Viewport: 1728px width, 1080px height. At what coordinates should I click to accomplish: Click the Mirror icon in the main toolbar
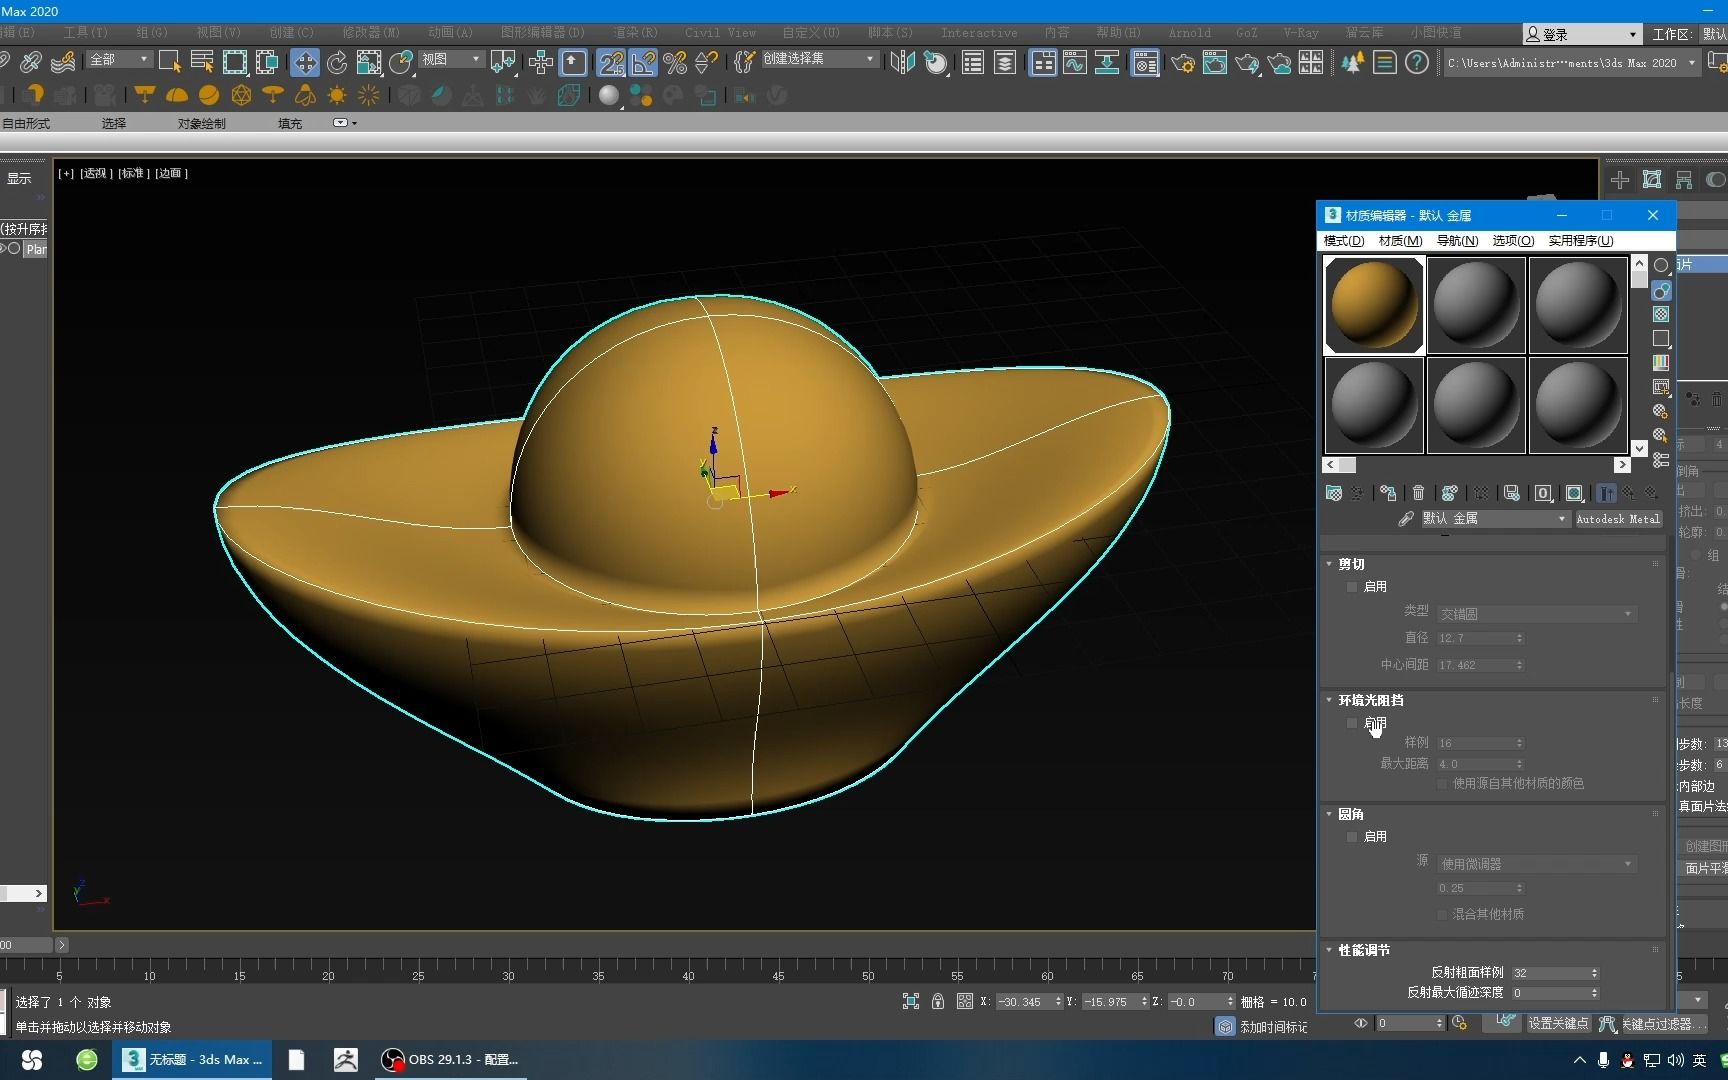(x=902, y=62)
